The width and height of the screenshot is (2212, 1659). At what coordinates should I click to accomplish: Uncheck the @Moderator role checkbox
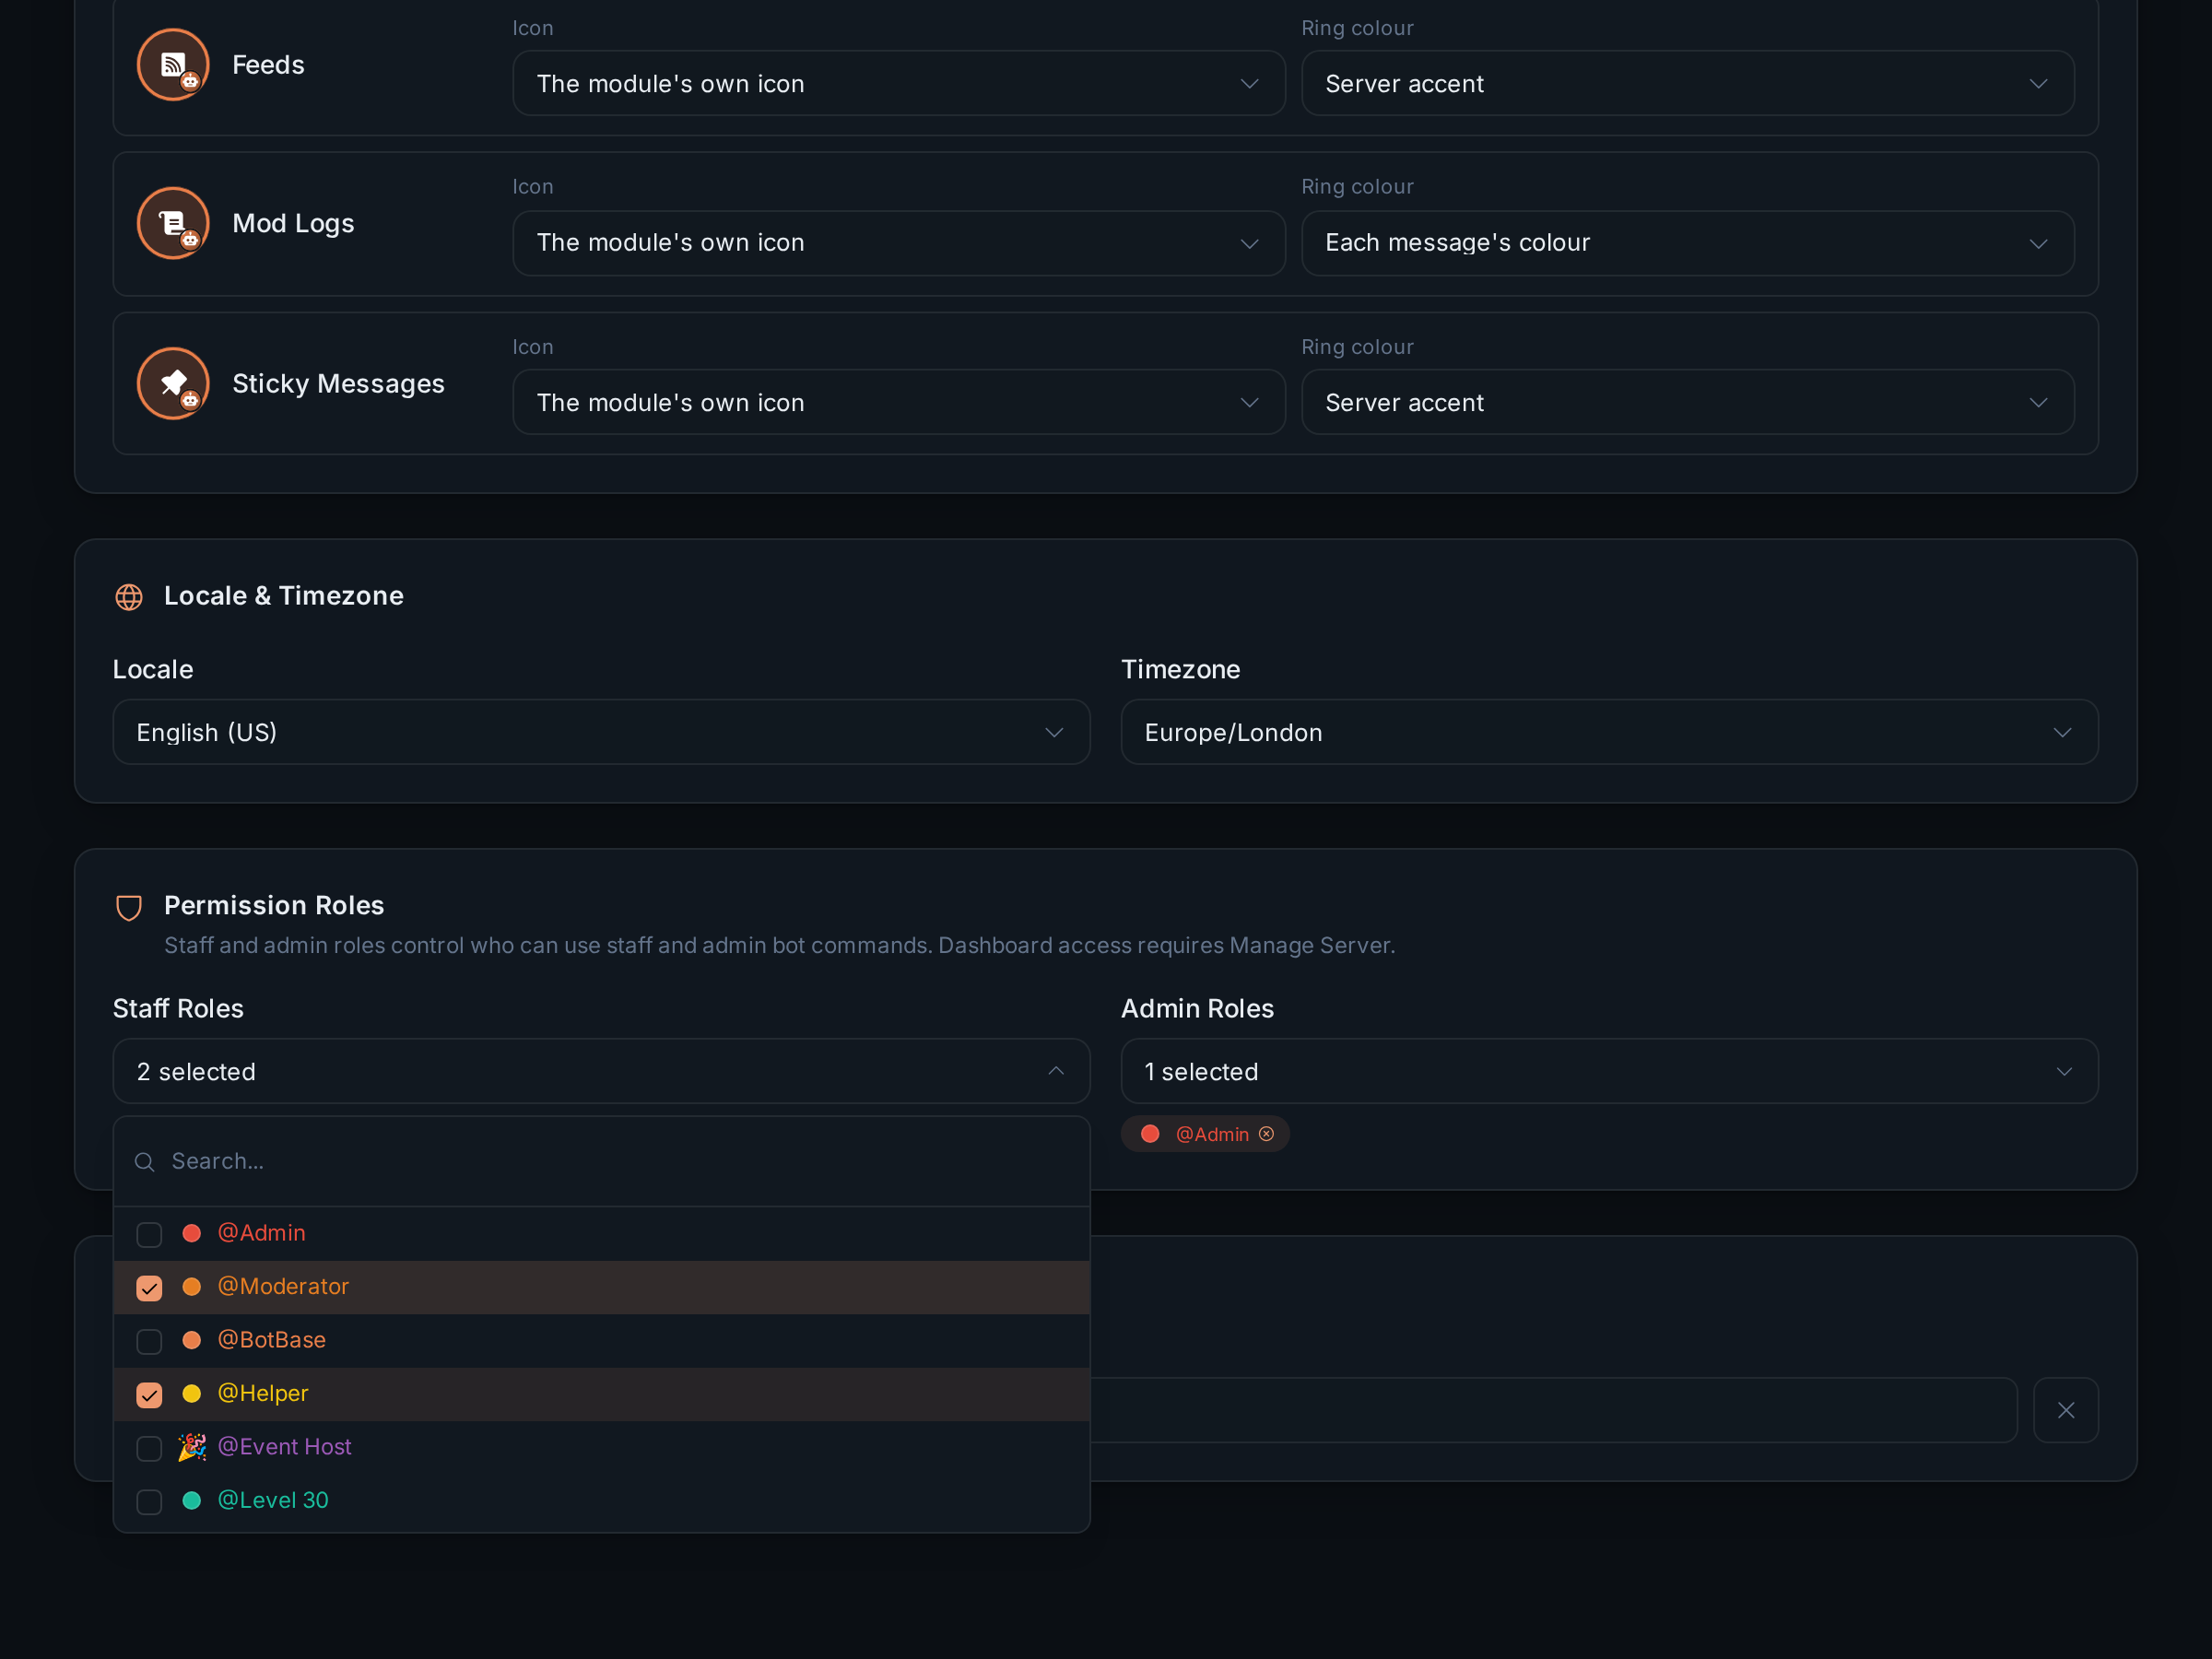click(x=149, y=1288)
